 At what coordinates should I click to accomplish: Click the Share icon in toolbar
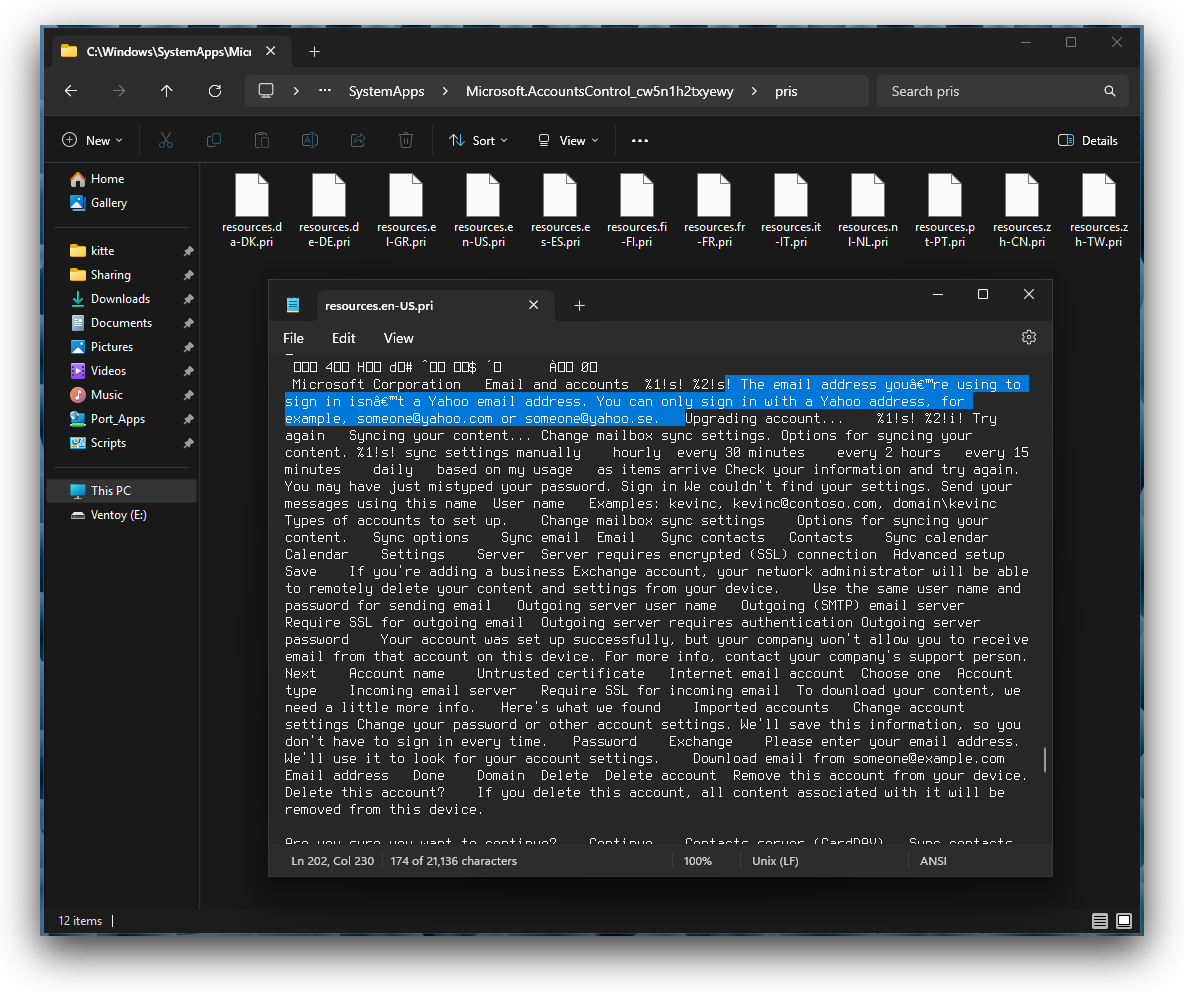coord(358,140)
